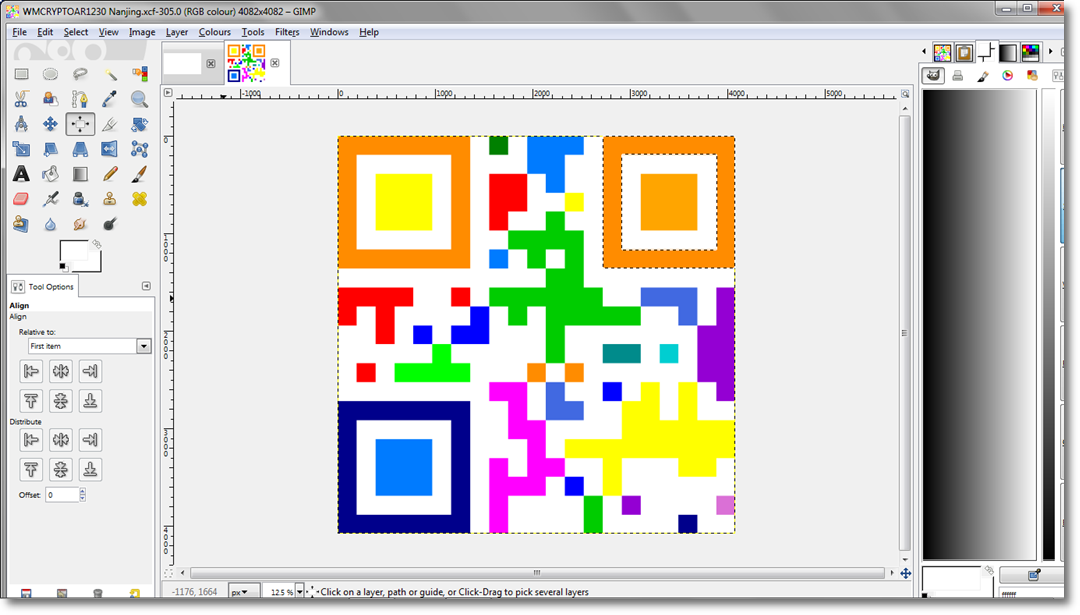Select the Colour Picker eyedropper tool
This screenshot has width=1080, height=615.
click(x=110, y=99)
